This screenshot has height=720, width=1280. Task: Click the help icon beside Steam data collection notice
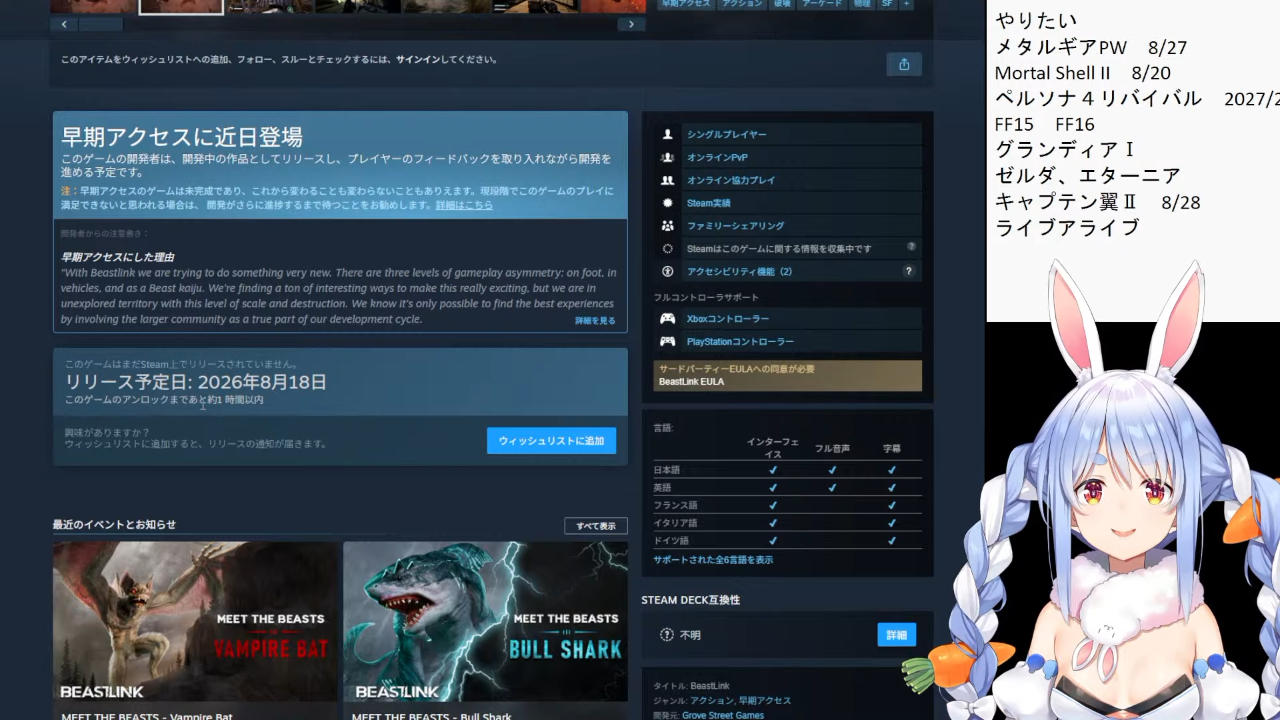[911, 247]
